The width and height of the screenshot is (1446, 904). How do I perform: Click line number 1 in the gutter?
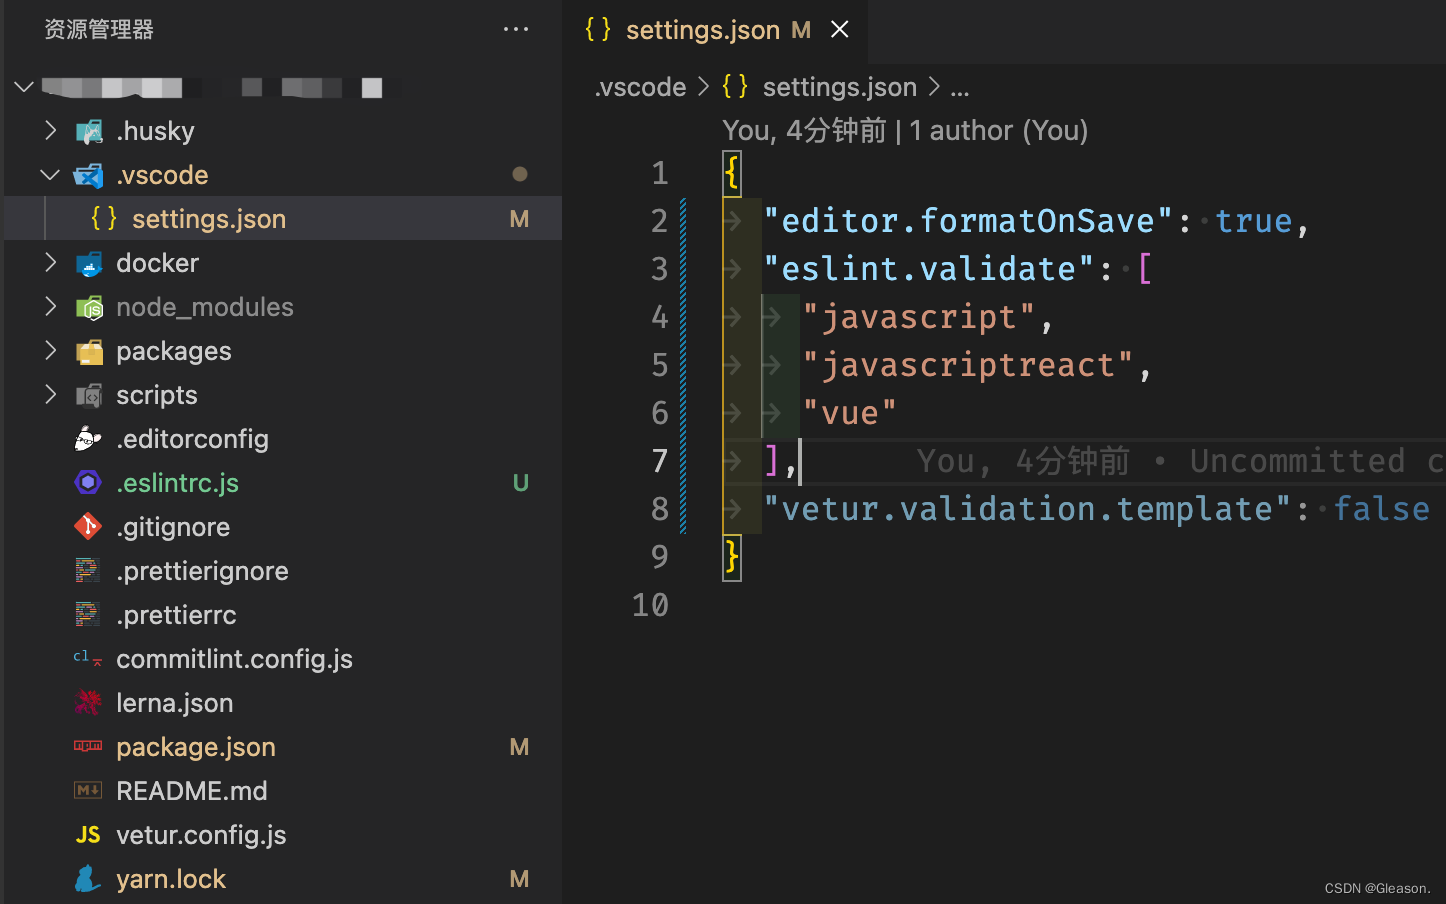click(x=659, y=173)
